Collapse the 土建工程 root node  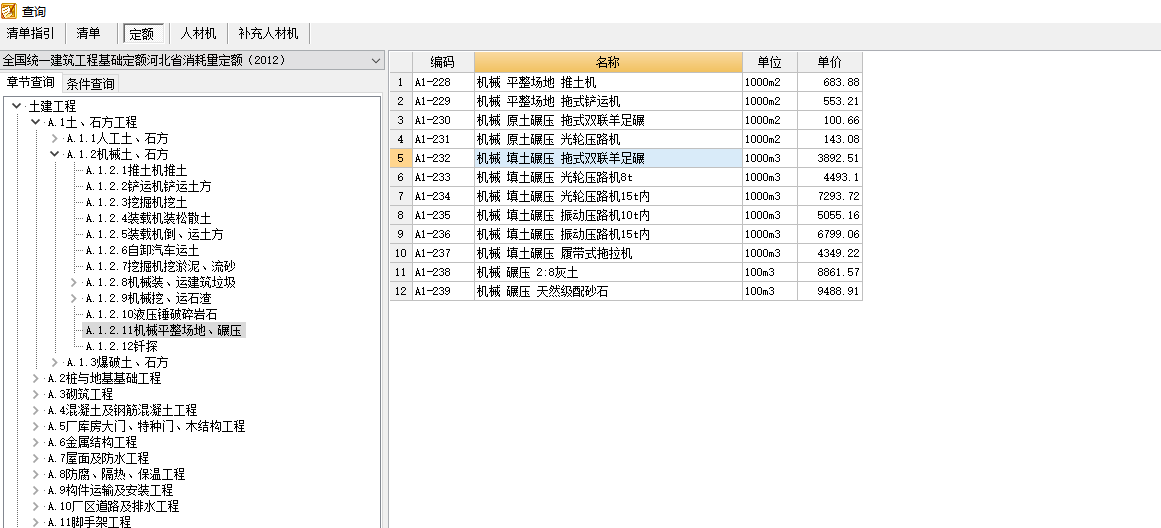[x=17, y=107]
